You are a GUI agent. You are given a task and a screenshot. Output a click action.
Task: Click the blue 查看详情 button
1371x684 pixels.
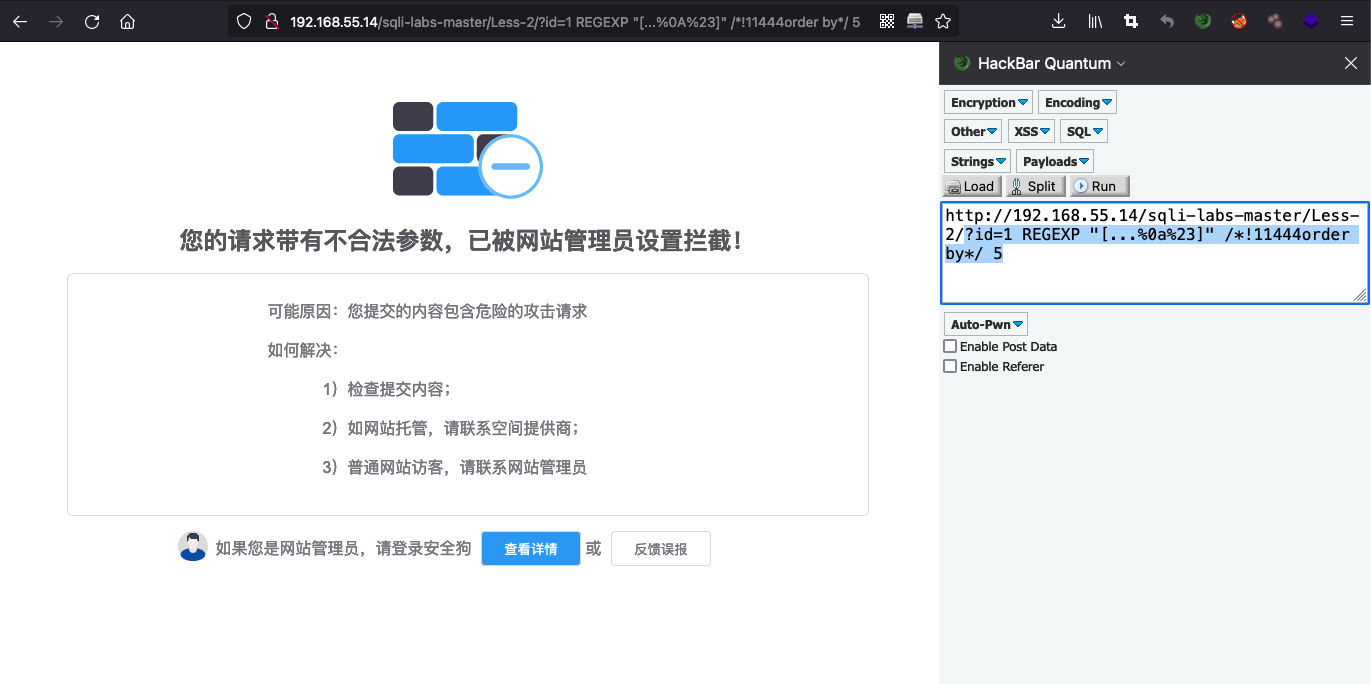[531, 549]
